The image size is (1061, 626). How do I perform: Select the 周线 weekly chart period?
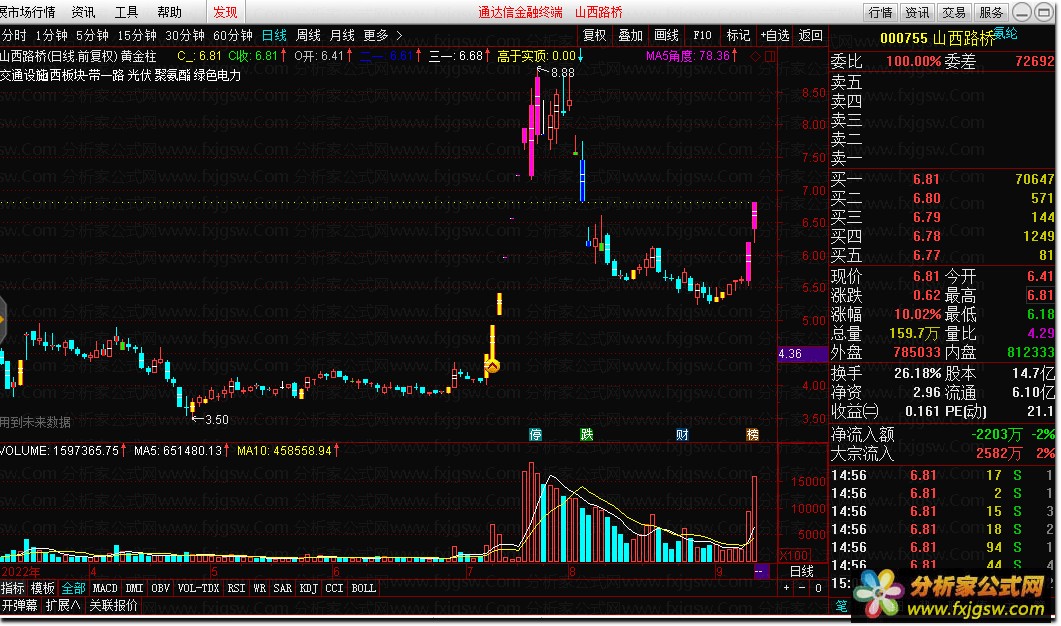[x=309, y=35]
